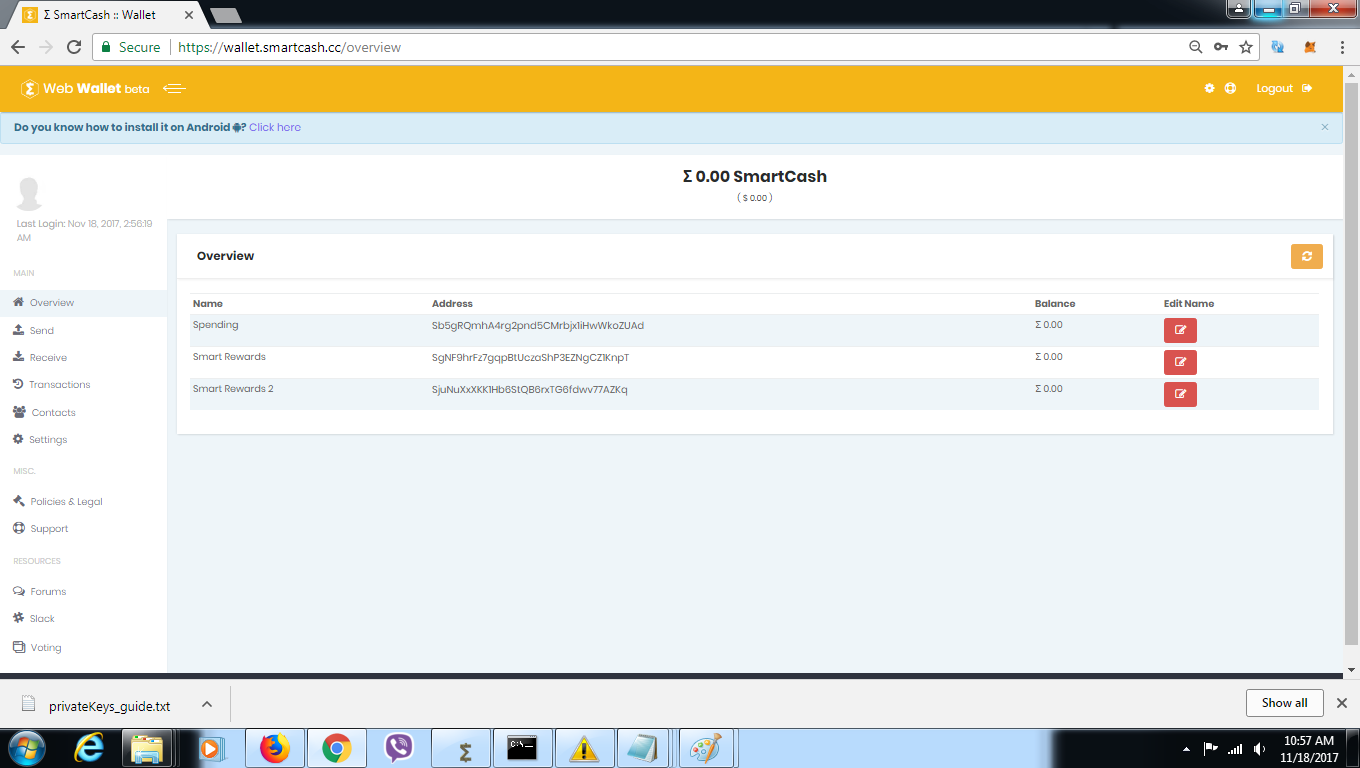Open Overview in the sidebar
Viewport: 1360px width, 768px height.
click(83, 303)
